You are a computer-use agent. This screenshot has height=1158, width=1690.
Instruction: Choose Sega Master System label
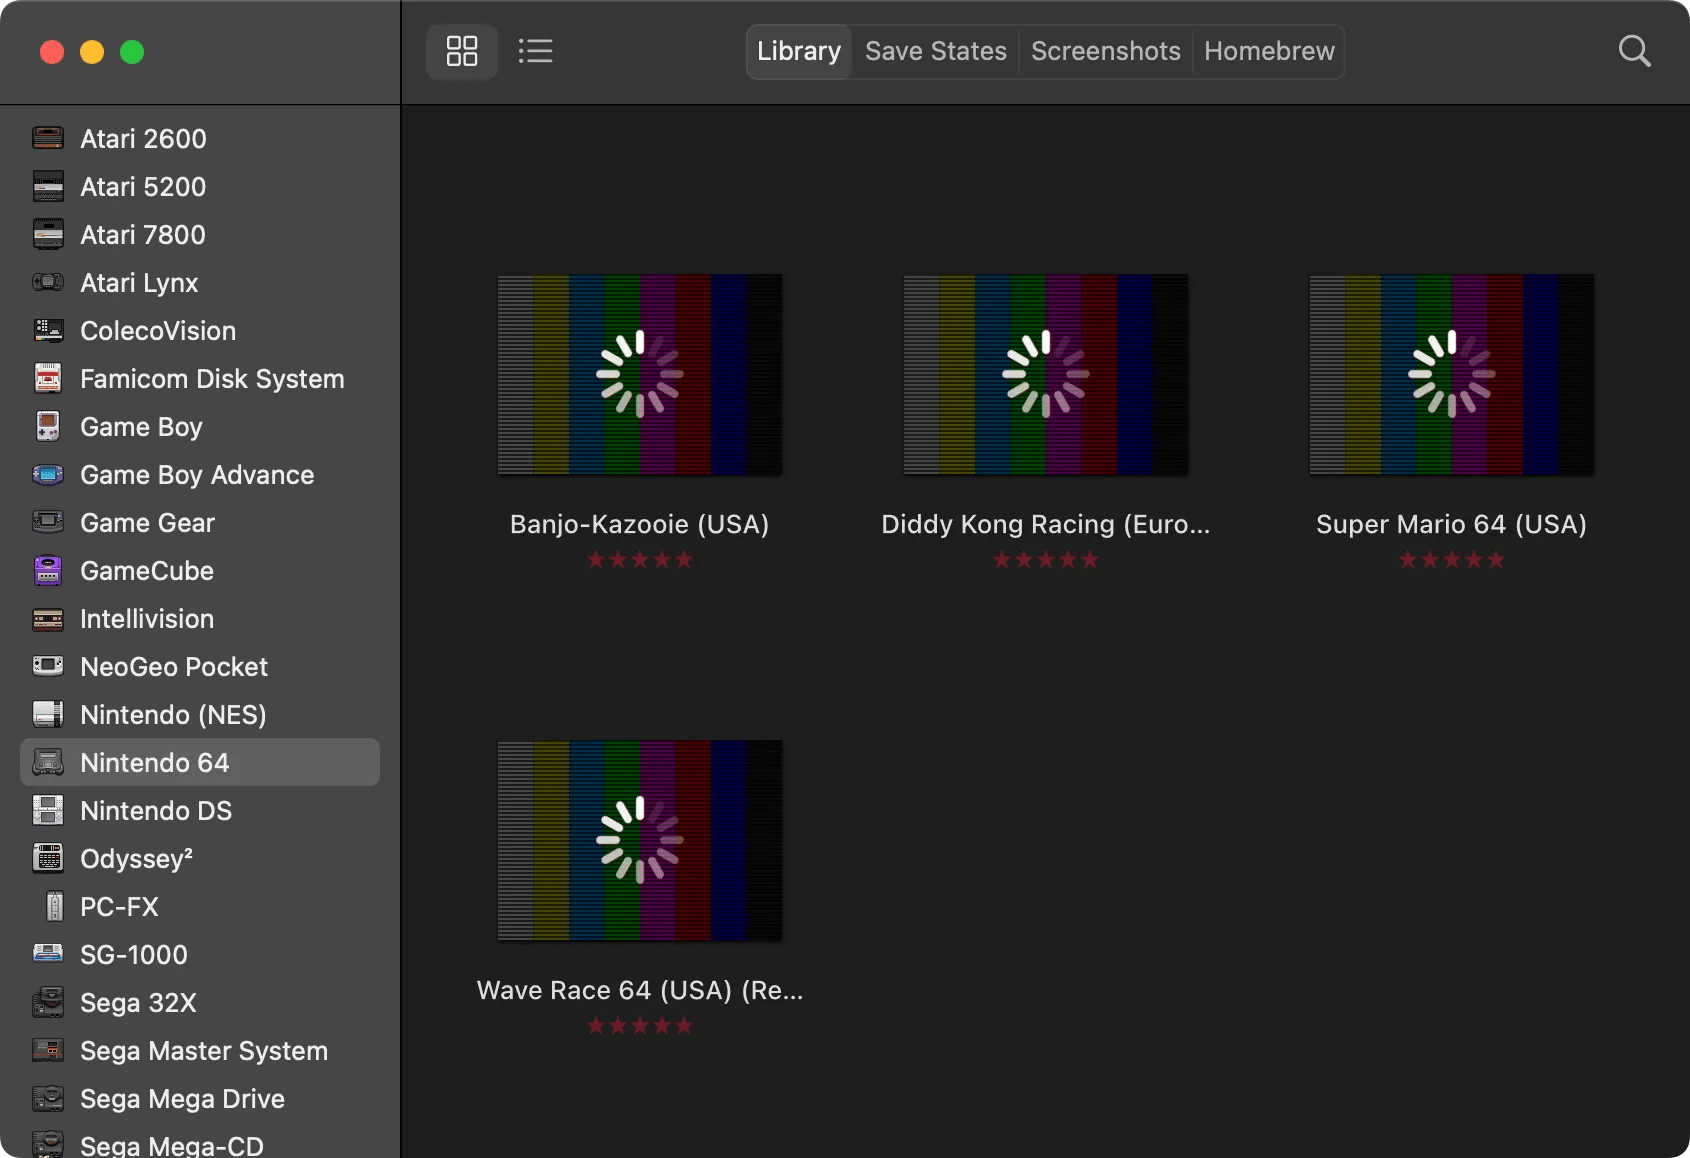204,1051
